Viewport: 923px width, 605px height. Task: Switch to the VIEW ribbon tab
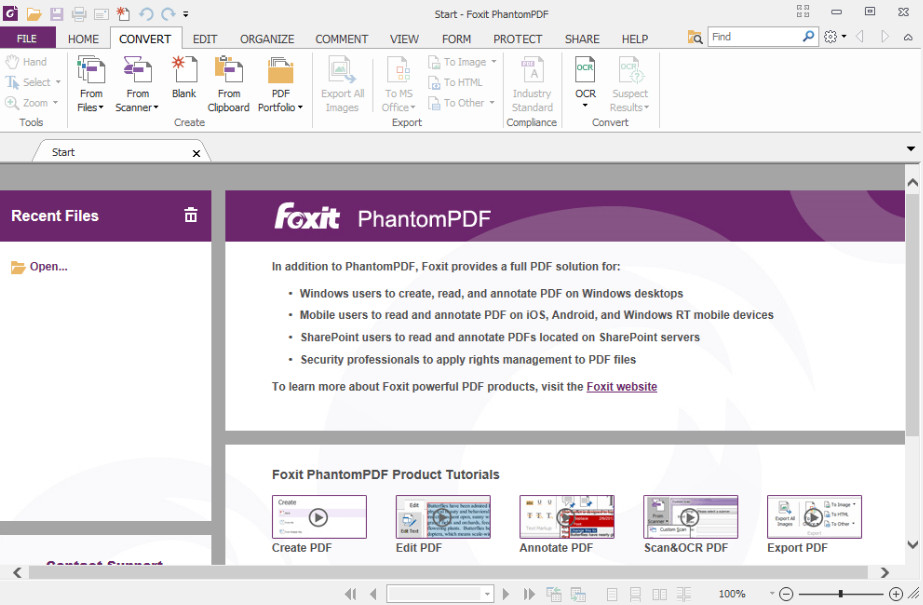coord(404,39)
